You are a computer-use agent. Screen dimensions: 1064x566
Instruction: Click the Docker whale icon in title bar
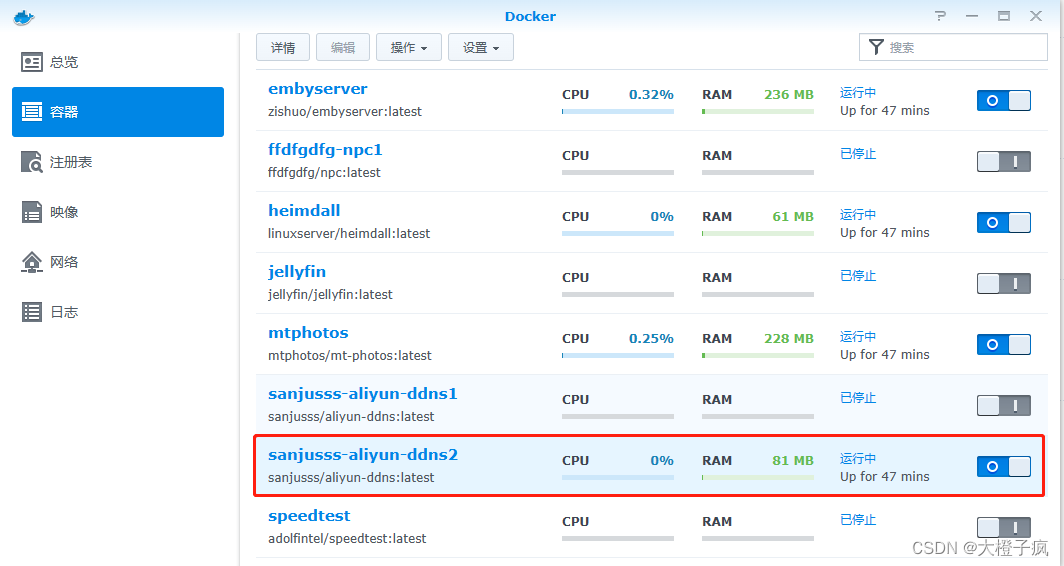(x=24, y=16)
